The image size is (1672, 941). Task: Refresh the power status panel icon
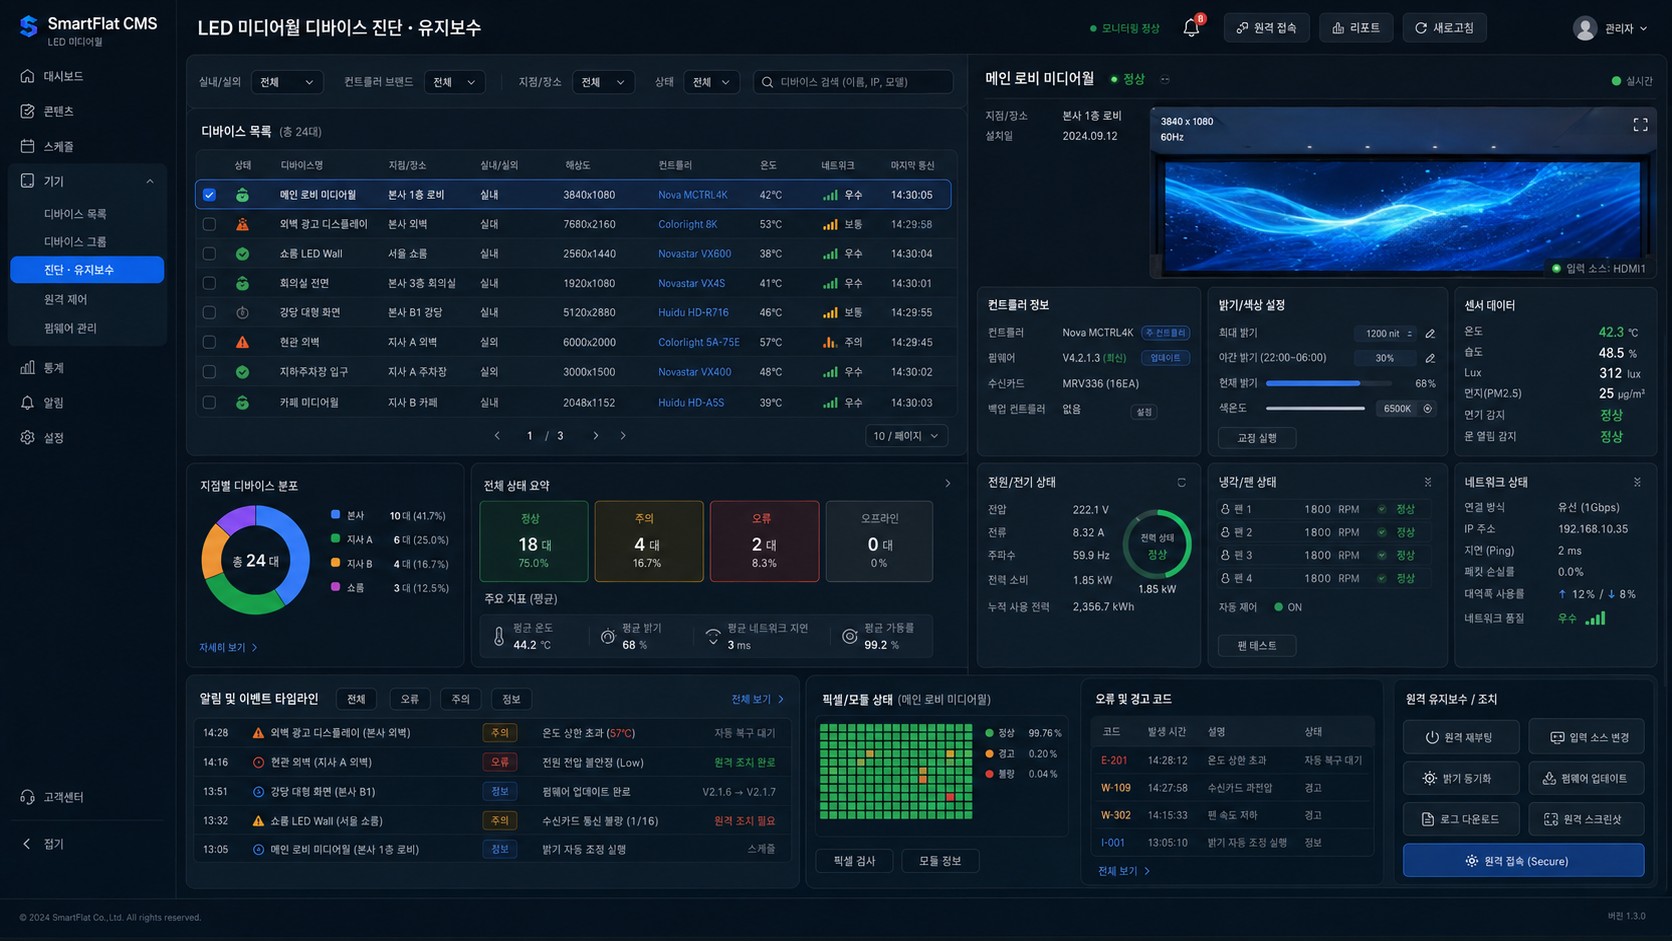point(1181,483)
